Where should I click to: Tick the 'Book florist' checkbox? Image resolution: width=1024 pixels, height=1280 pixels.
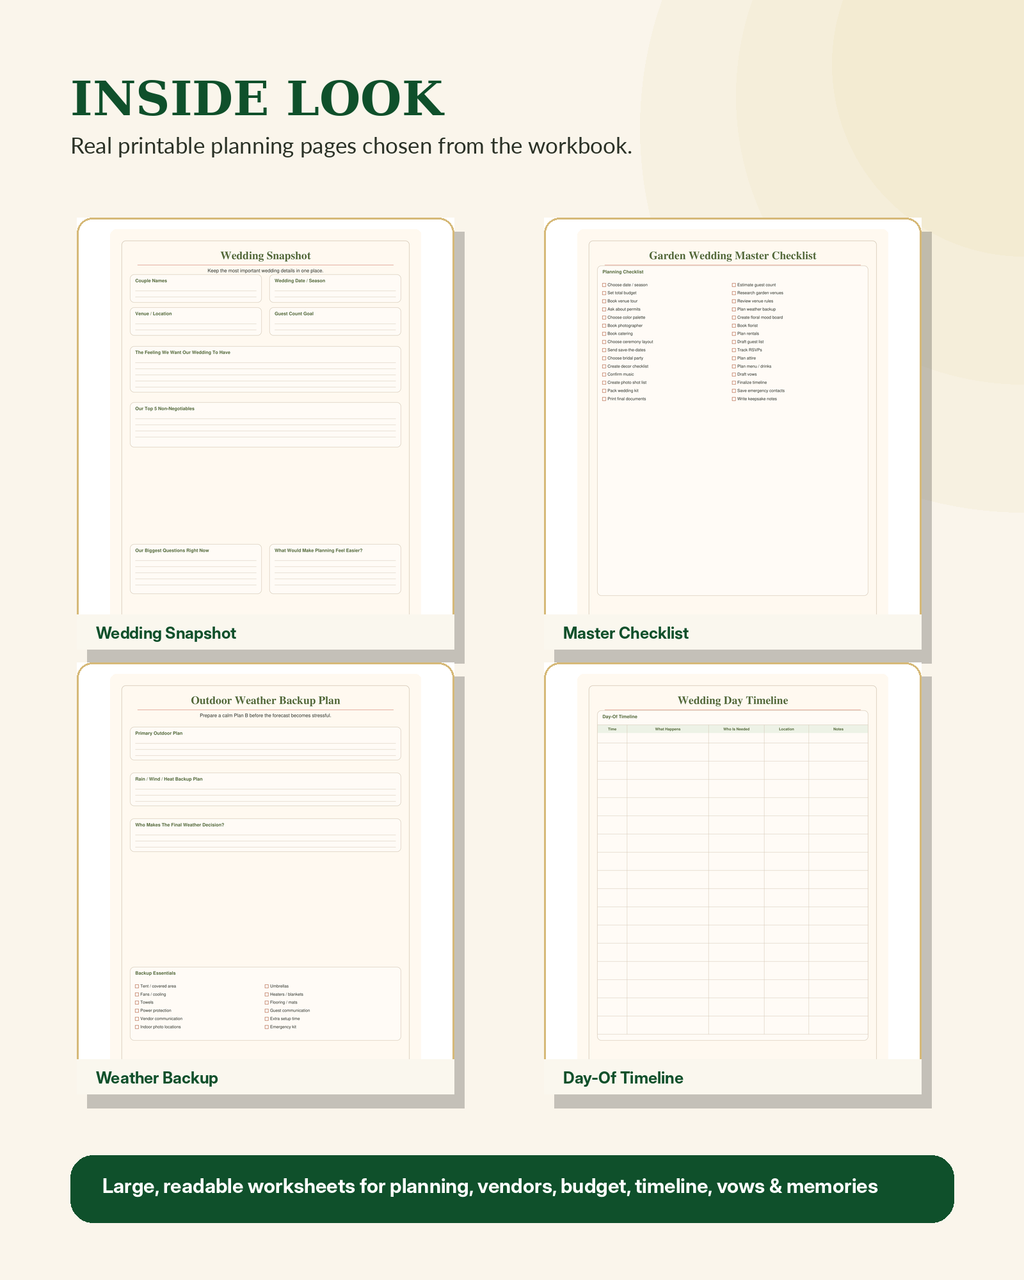pyautogui.click(x=733, y=326)
